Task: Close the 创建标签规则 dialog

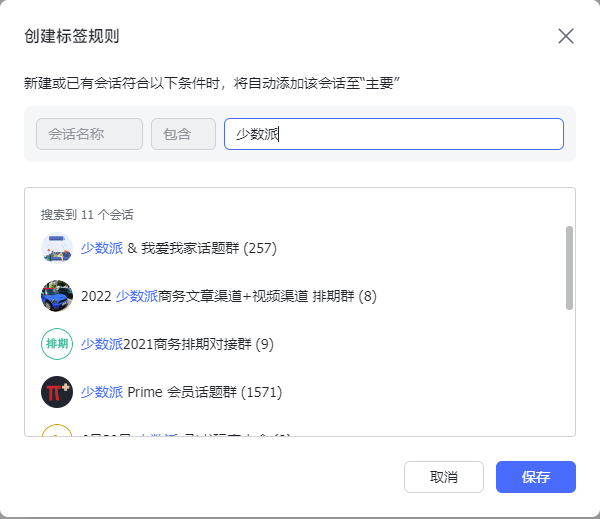Action: (566, 36)
